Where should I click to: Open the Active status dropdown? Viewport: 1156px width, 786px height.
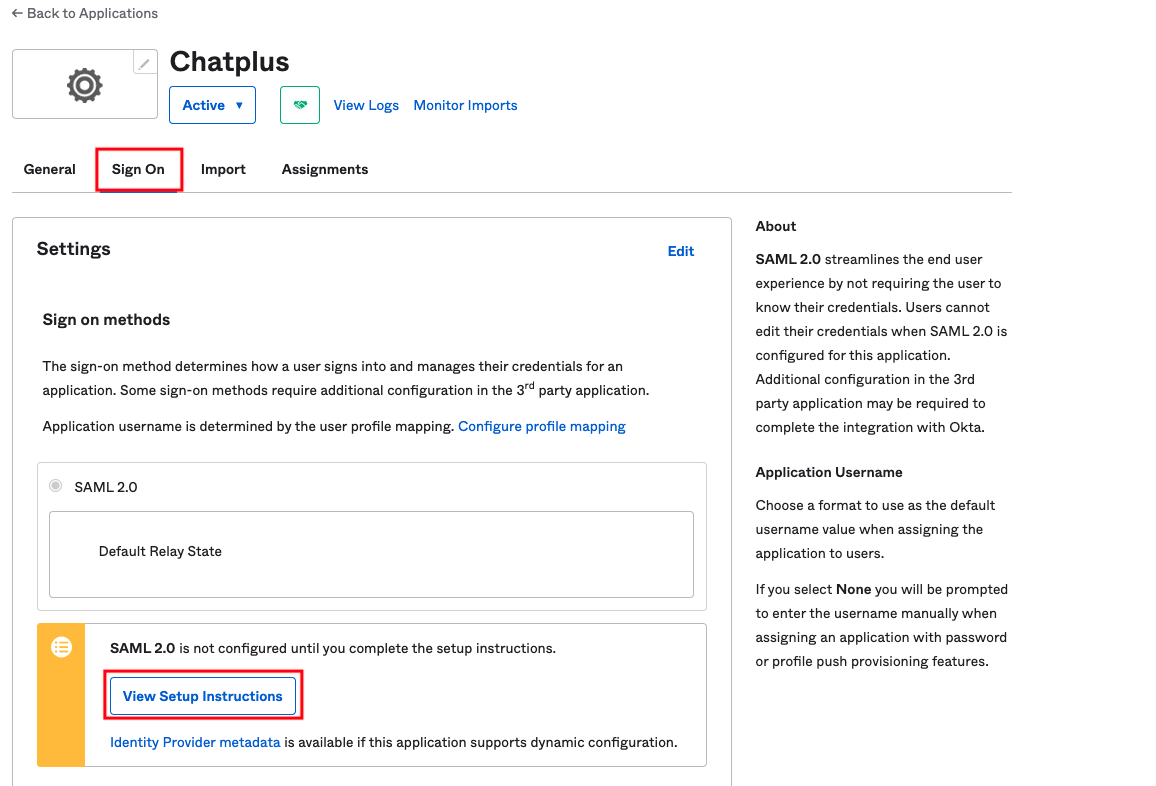pos(212,105)
